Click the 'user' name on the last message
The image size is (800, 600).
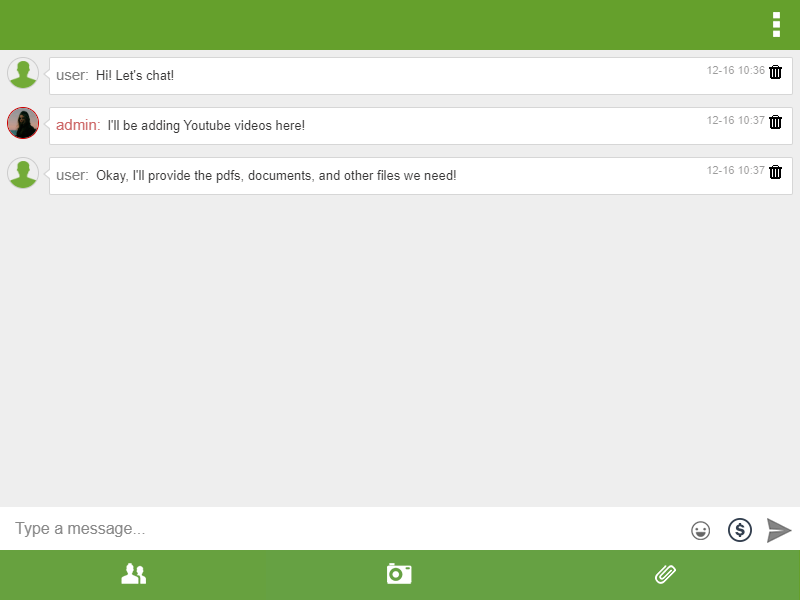[x=69, y=175]
